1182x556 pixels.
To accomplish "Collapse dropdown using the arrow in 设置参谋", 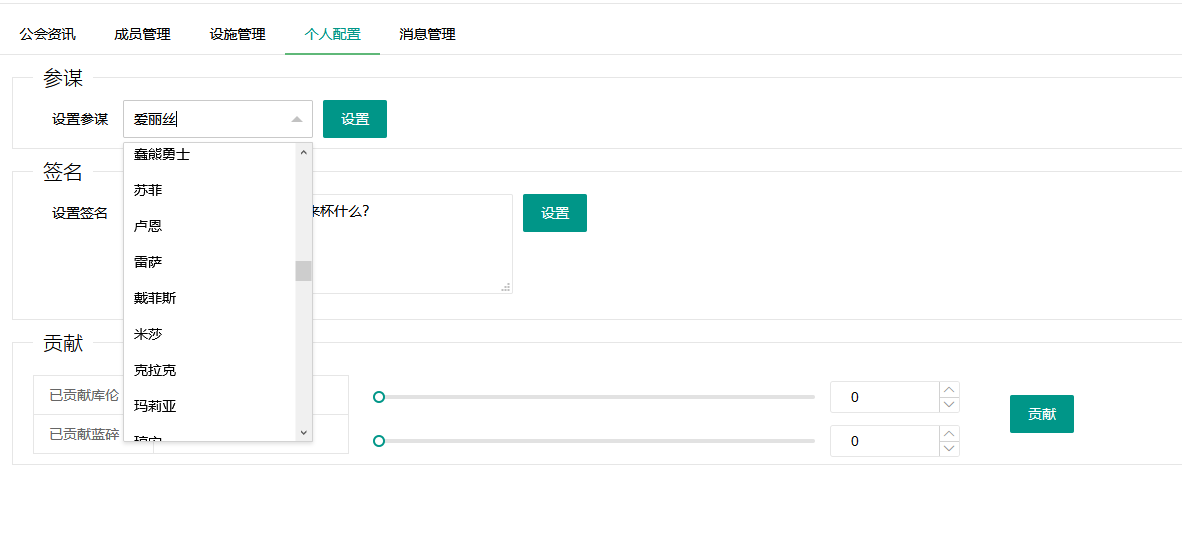I will pyautogui.click(x=297, y=119).
